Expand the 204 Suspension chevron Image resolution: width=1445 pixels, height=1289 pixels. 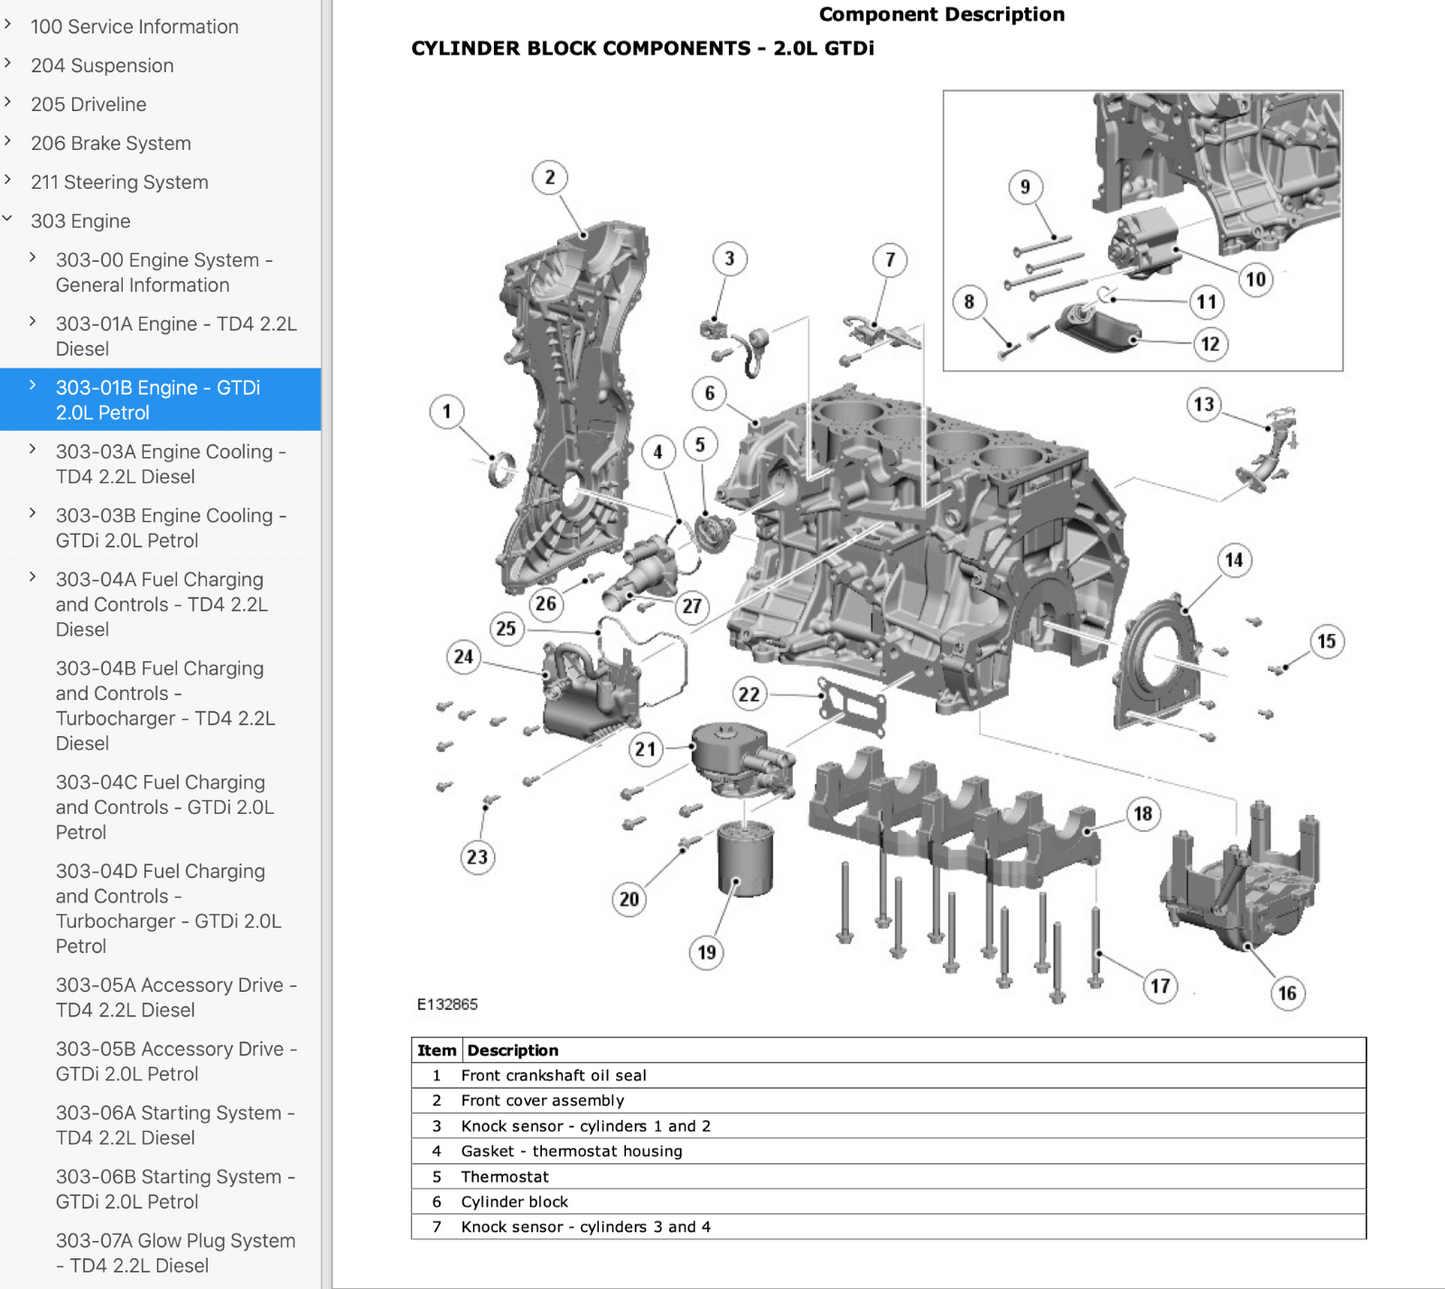[9, 64]
